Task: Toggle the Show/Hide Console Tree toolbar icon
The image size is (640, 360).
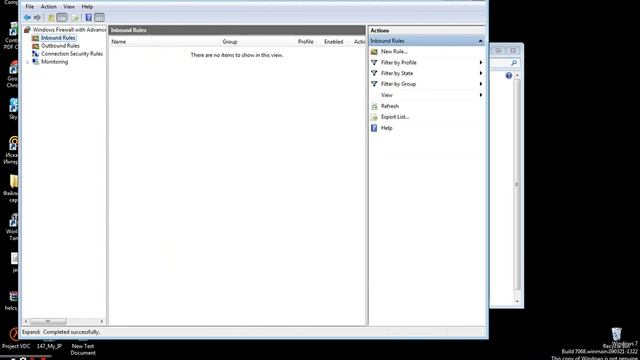Action: point(62,18)
